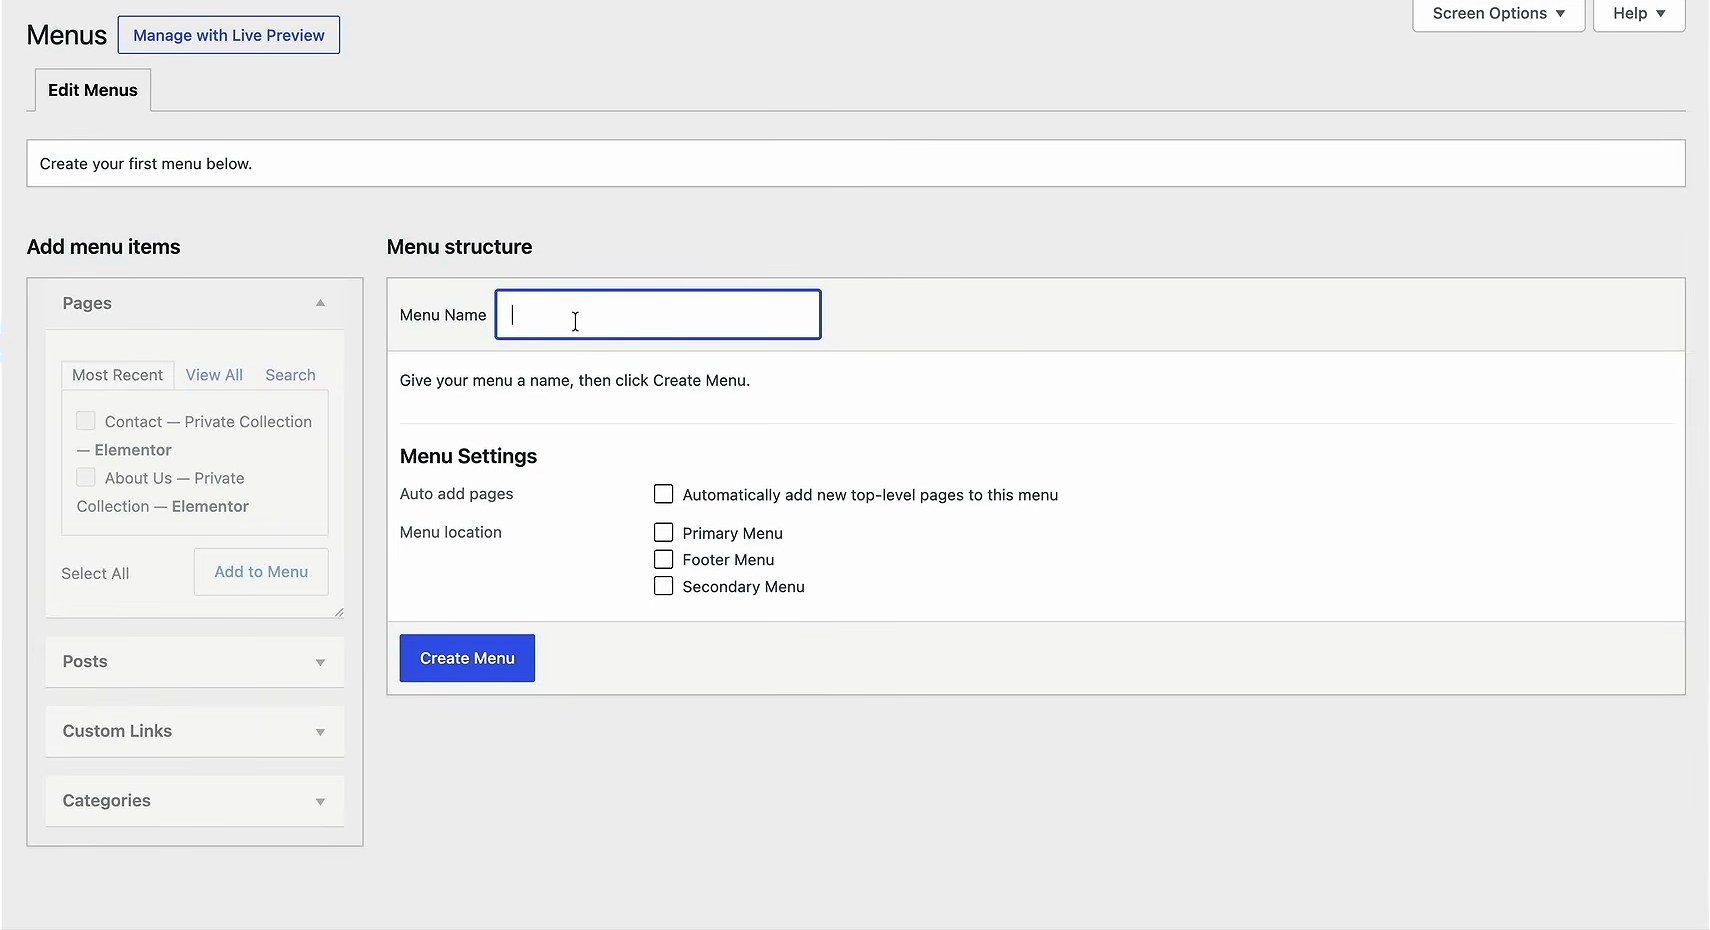Grab the Pages panel resize handle
1710x930 pixels.
(339, 612)
